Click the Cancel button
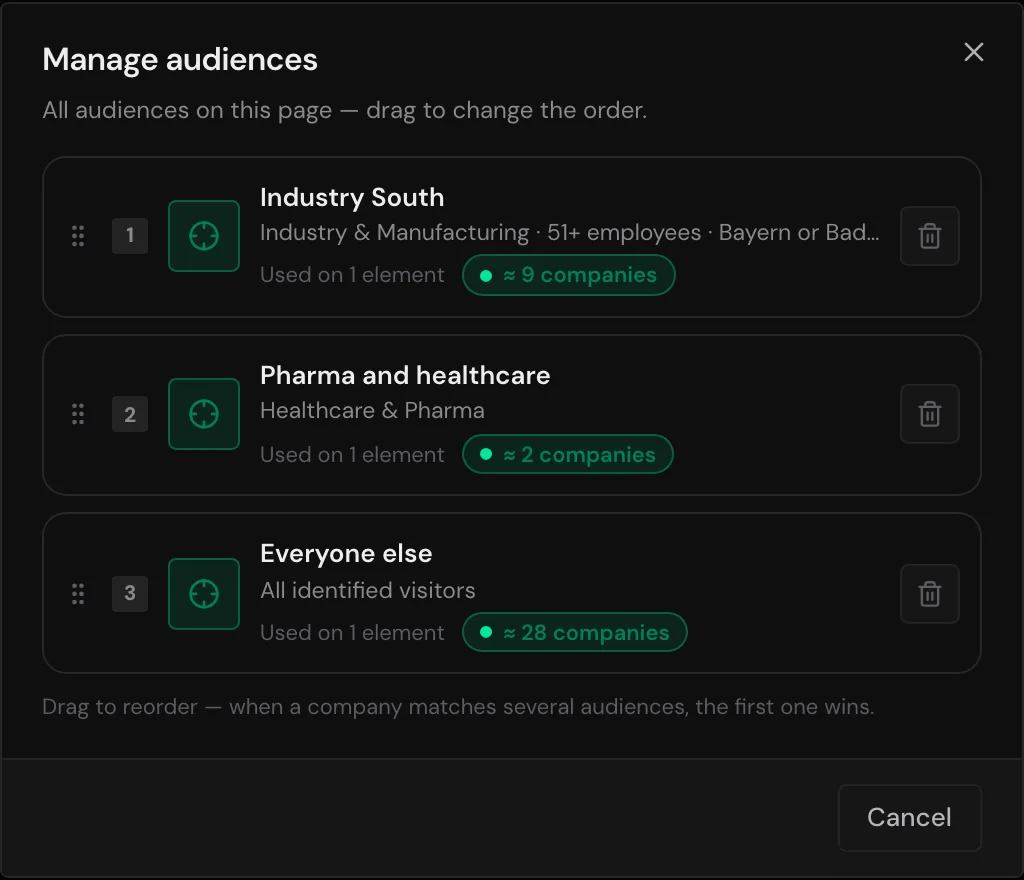This screenshot has width=1024, height=880. tap(909, 817)
